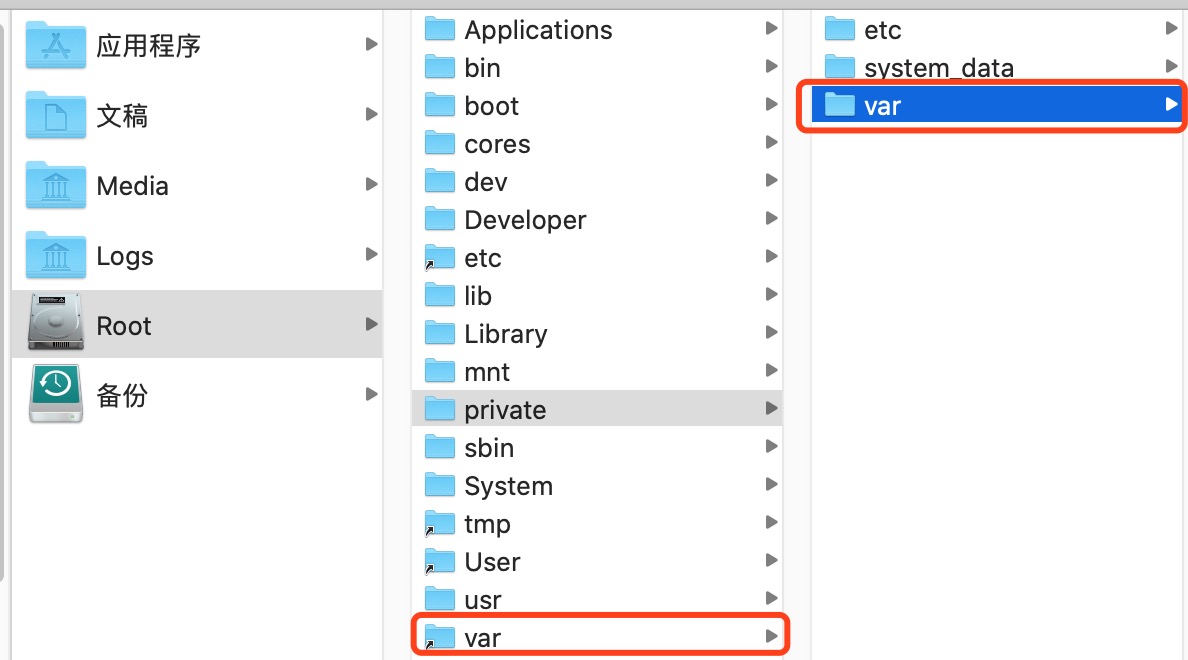Click the system_data folder icon
Image resolution: width=1188 pixels, height=660 pixels.
(839, 67)
